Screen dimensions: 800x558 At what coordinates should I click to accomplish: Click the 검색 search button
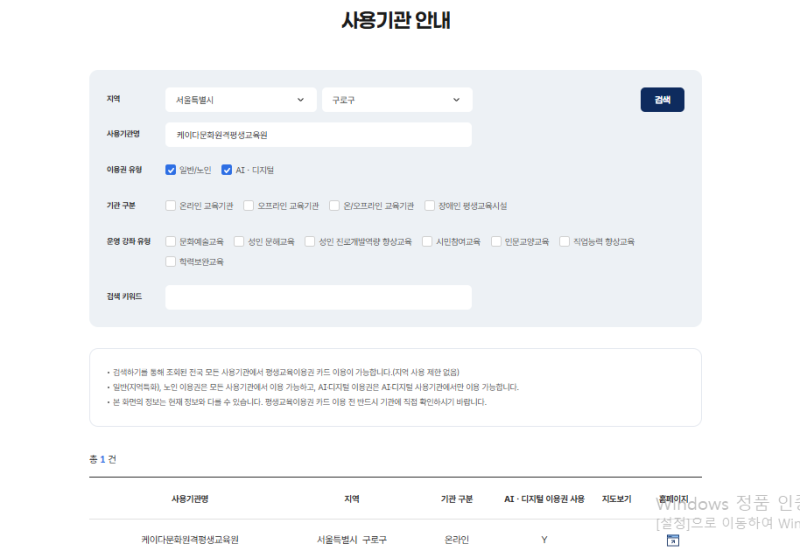[662, 100]
